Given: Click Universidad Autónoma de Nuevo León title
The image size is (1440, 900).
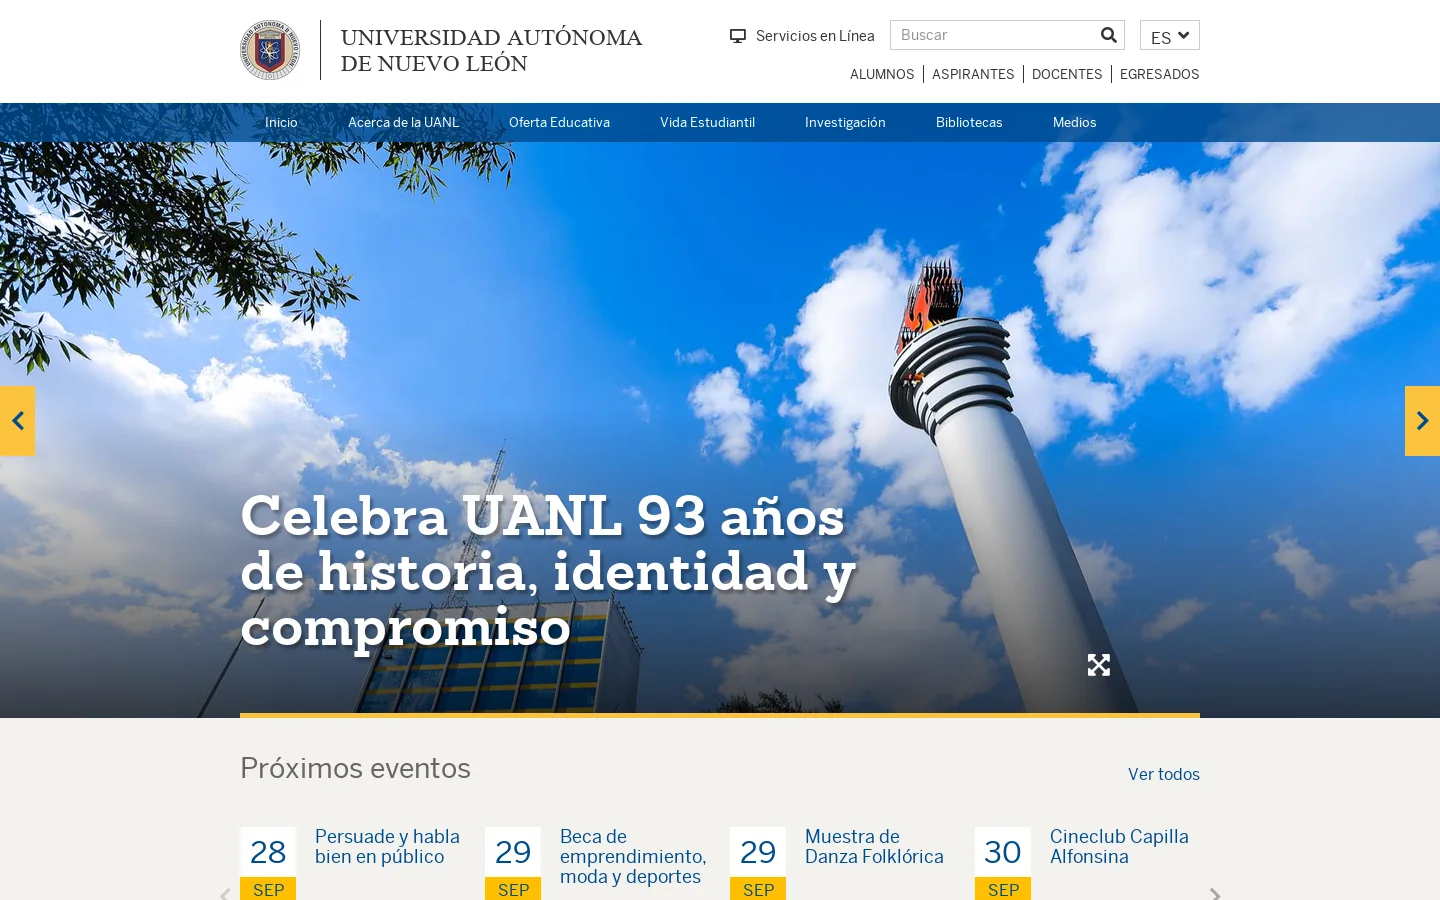Looking at the screenshot, I should pos(491,50).
